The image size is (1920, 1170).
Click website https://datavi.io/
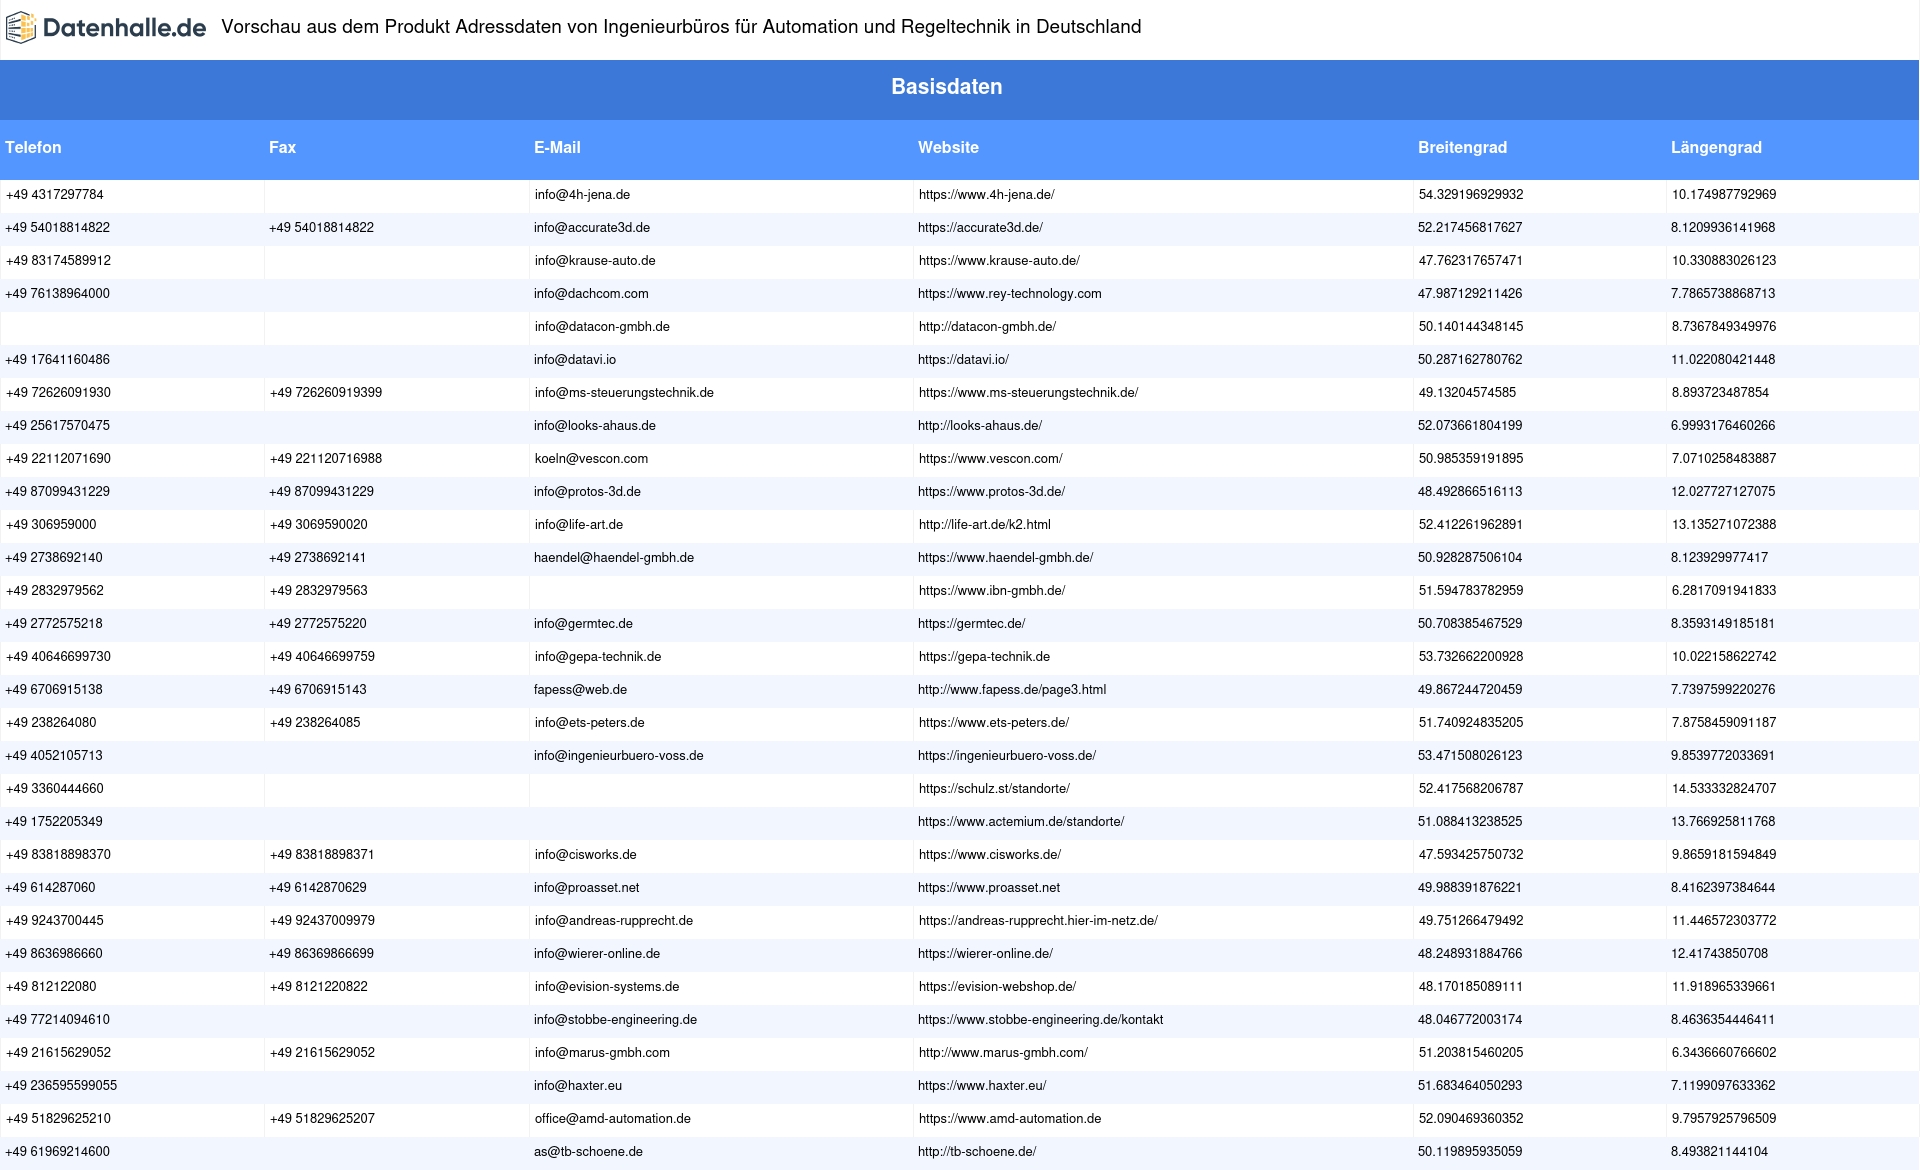[x=963, y=360]
